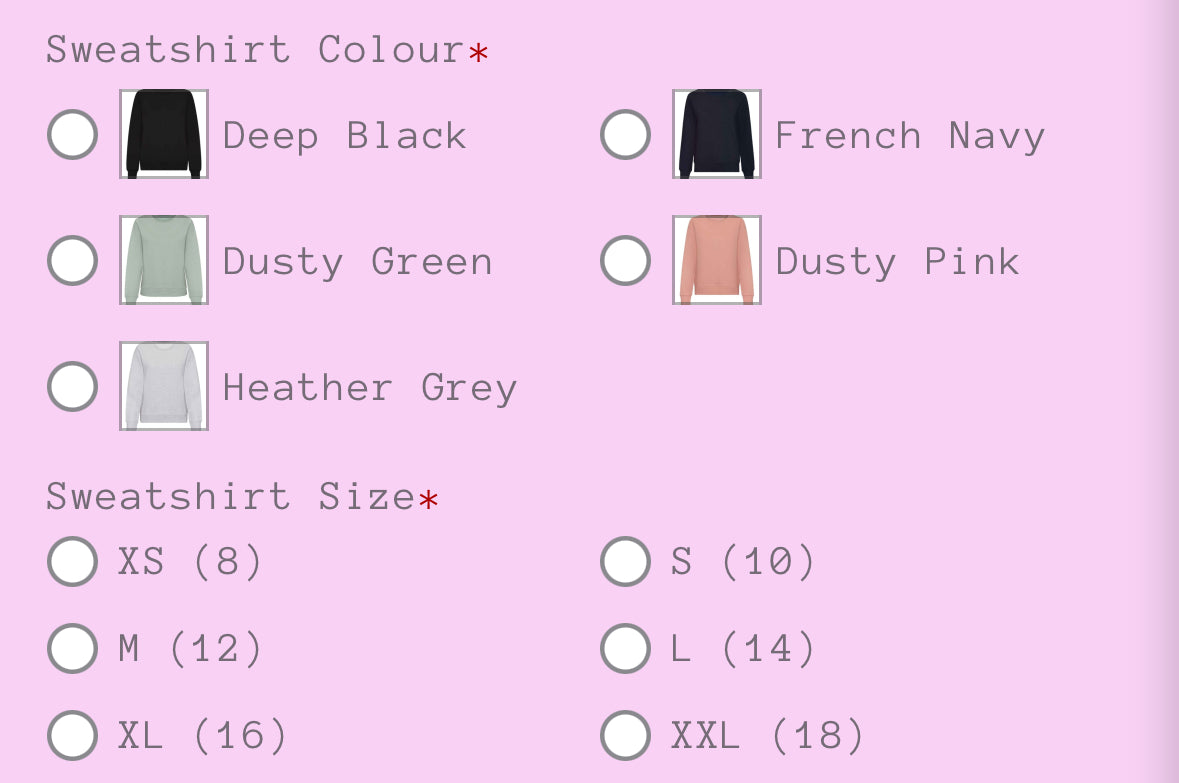Screen dimensions: 1179x783
Task: Choose the Heather Grey radio button
Action: [x=72, y=386]
